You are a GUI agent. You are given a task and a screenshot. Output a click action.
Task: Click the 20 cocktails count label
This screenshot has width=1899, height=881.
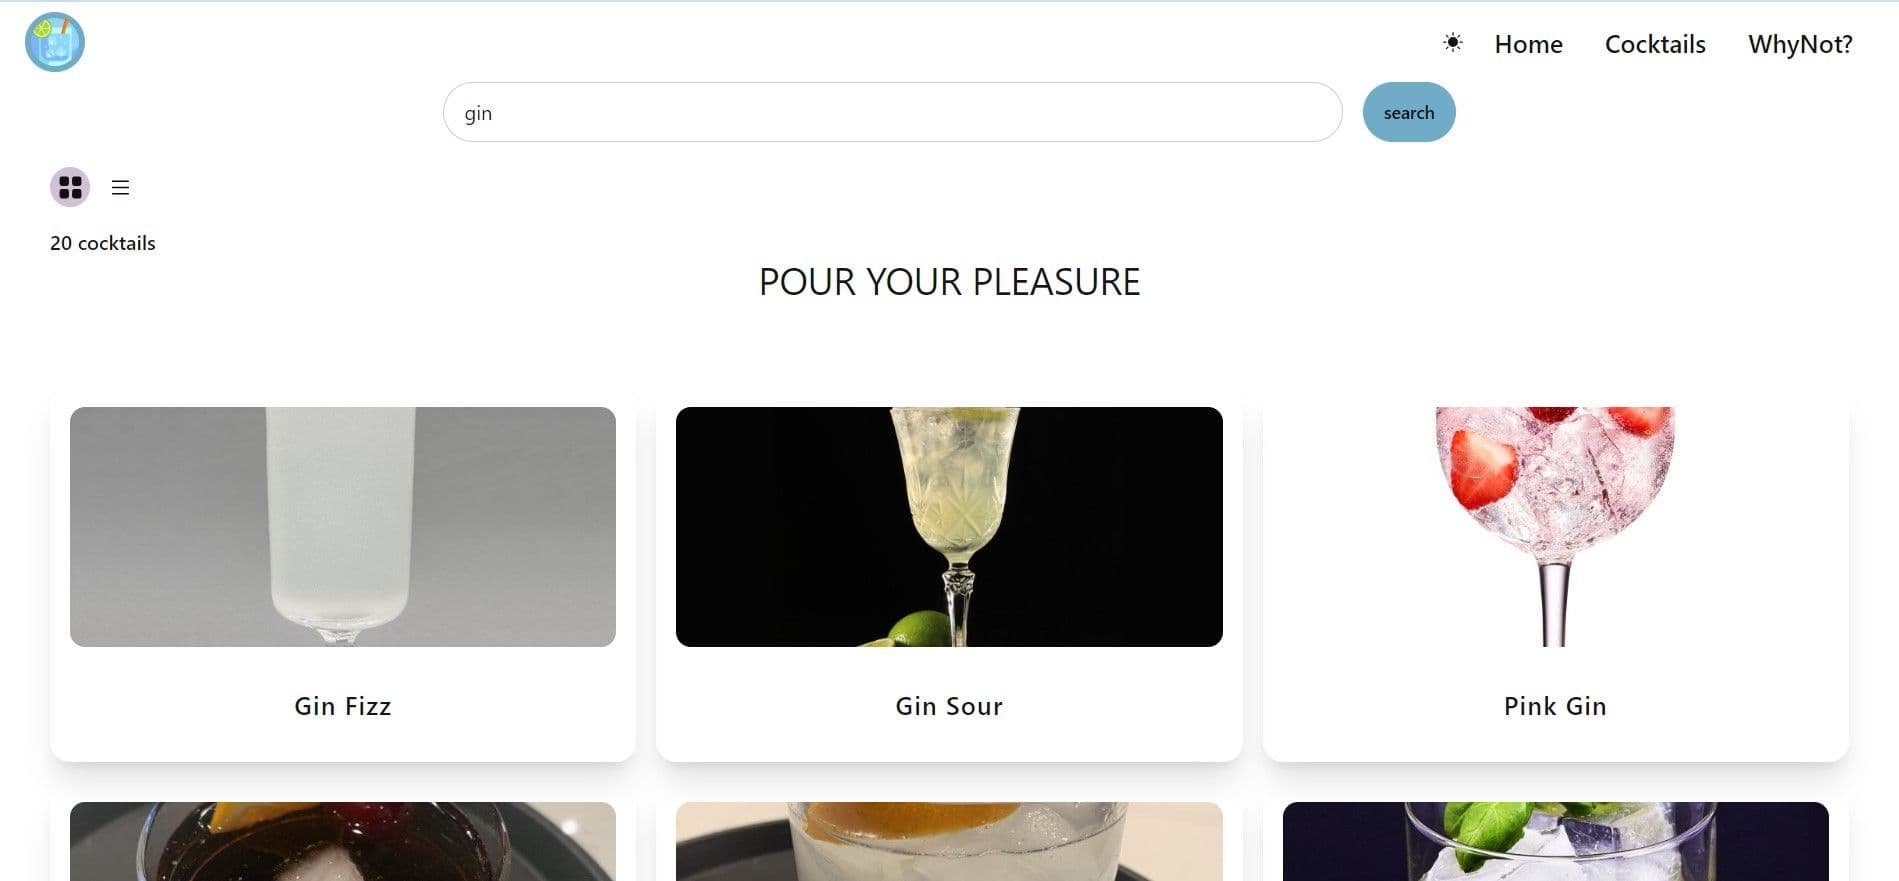coord(103,243)
